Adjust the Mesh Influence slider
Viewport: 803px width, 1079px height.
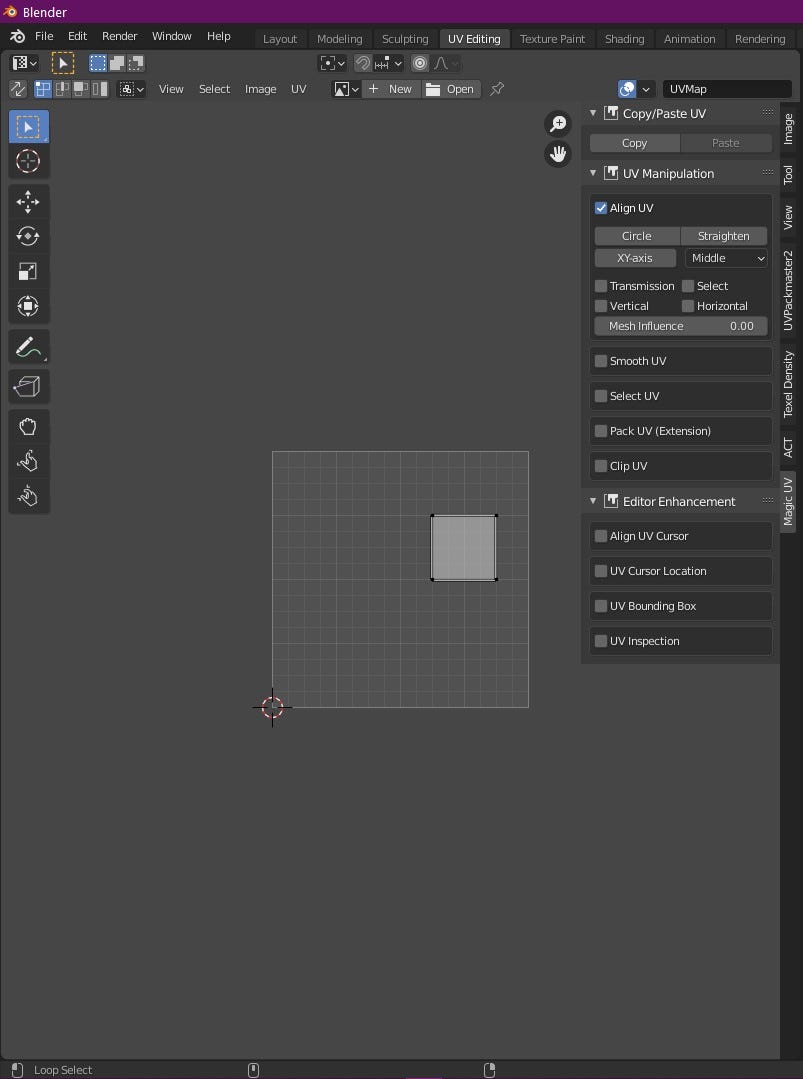(680, 325)
